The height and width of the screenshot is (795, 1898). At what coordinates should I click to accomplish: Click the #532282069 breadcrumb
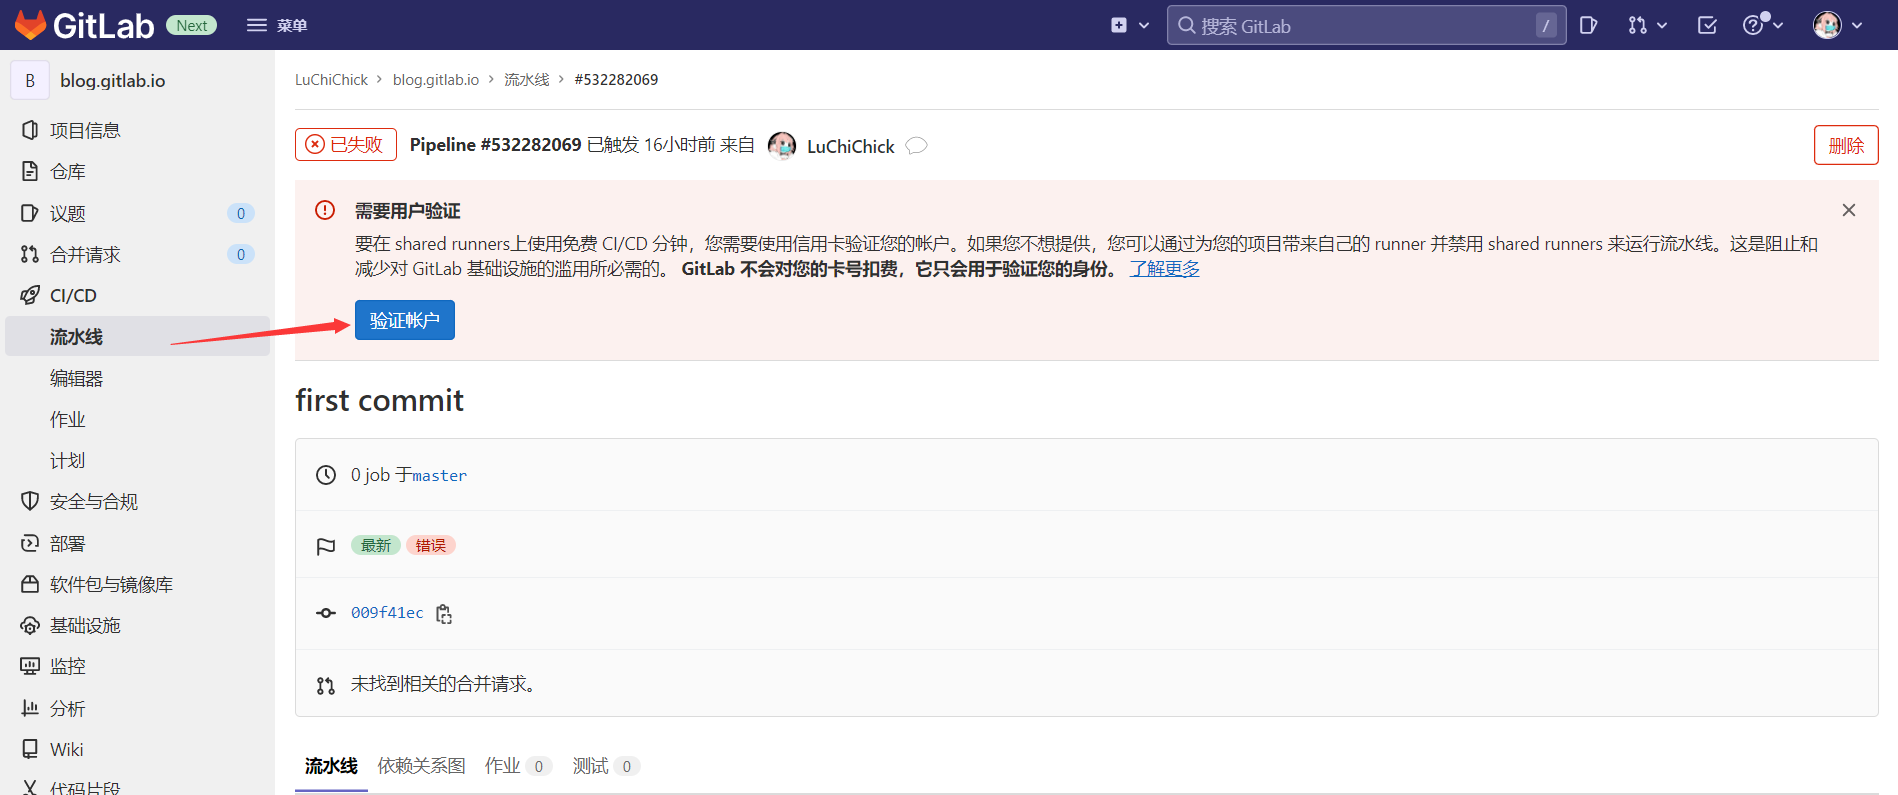click(x=616, y=79)
